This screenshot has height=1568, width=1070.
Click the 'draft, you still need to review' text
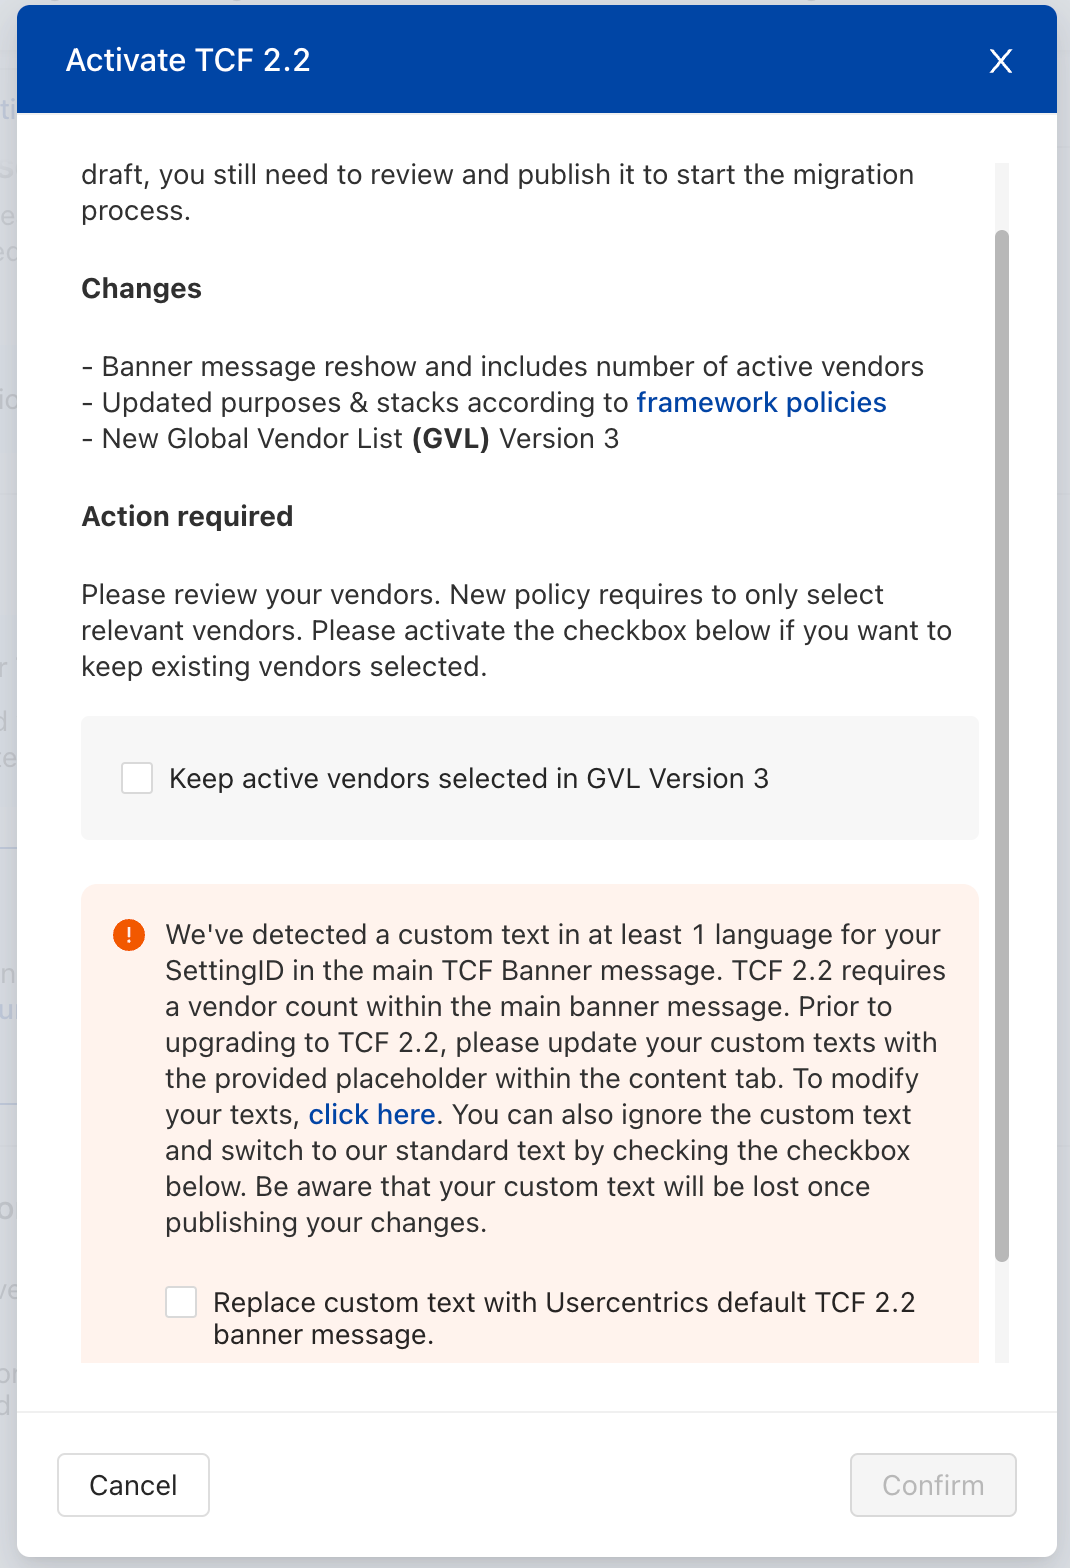pyautogui.click(x=497, y=192)
